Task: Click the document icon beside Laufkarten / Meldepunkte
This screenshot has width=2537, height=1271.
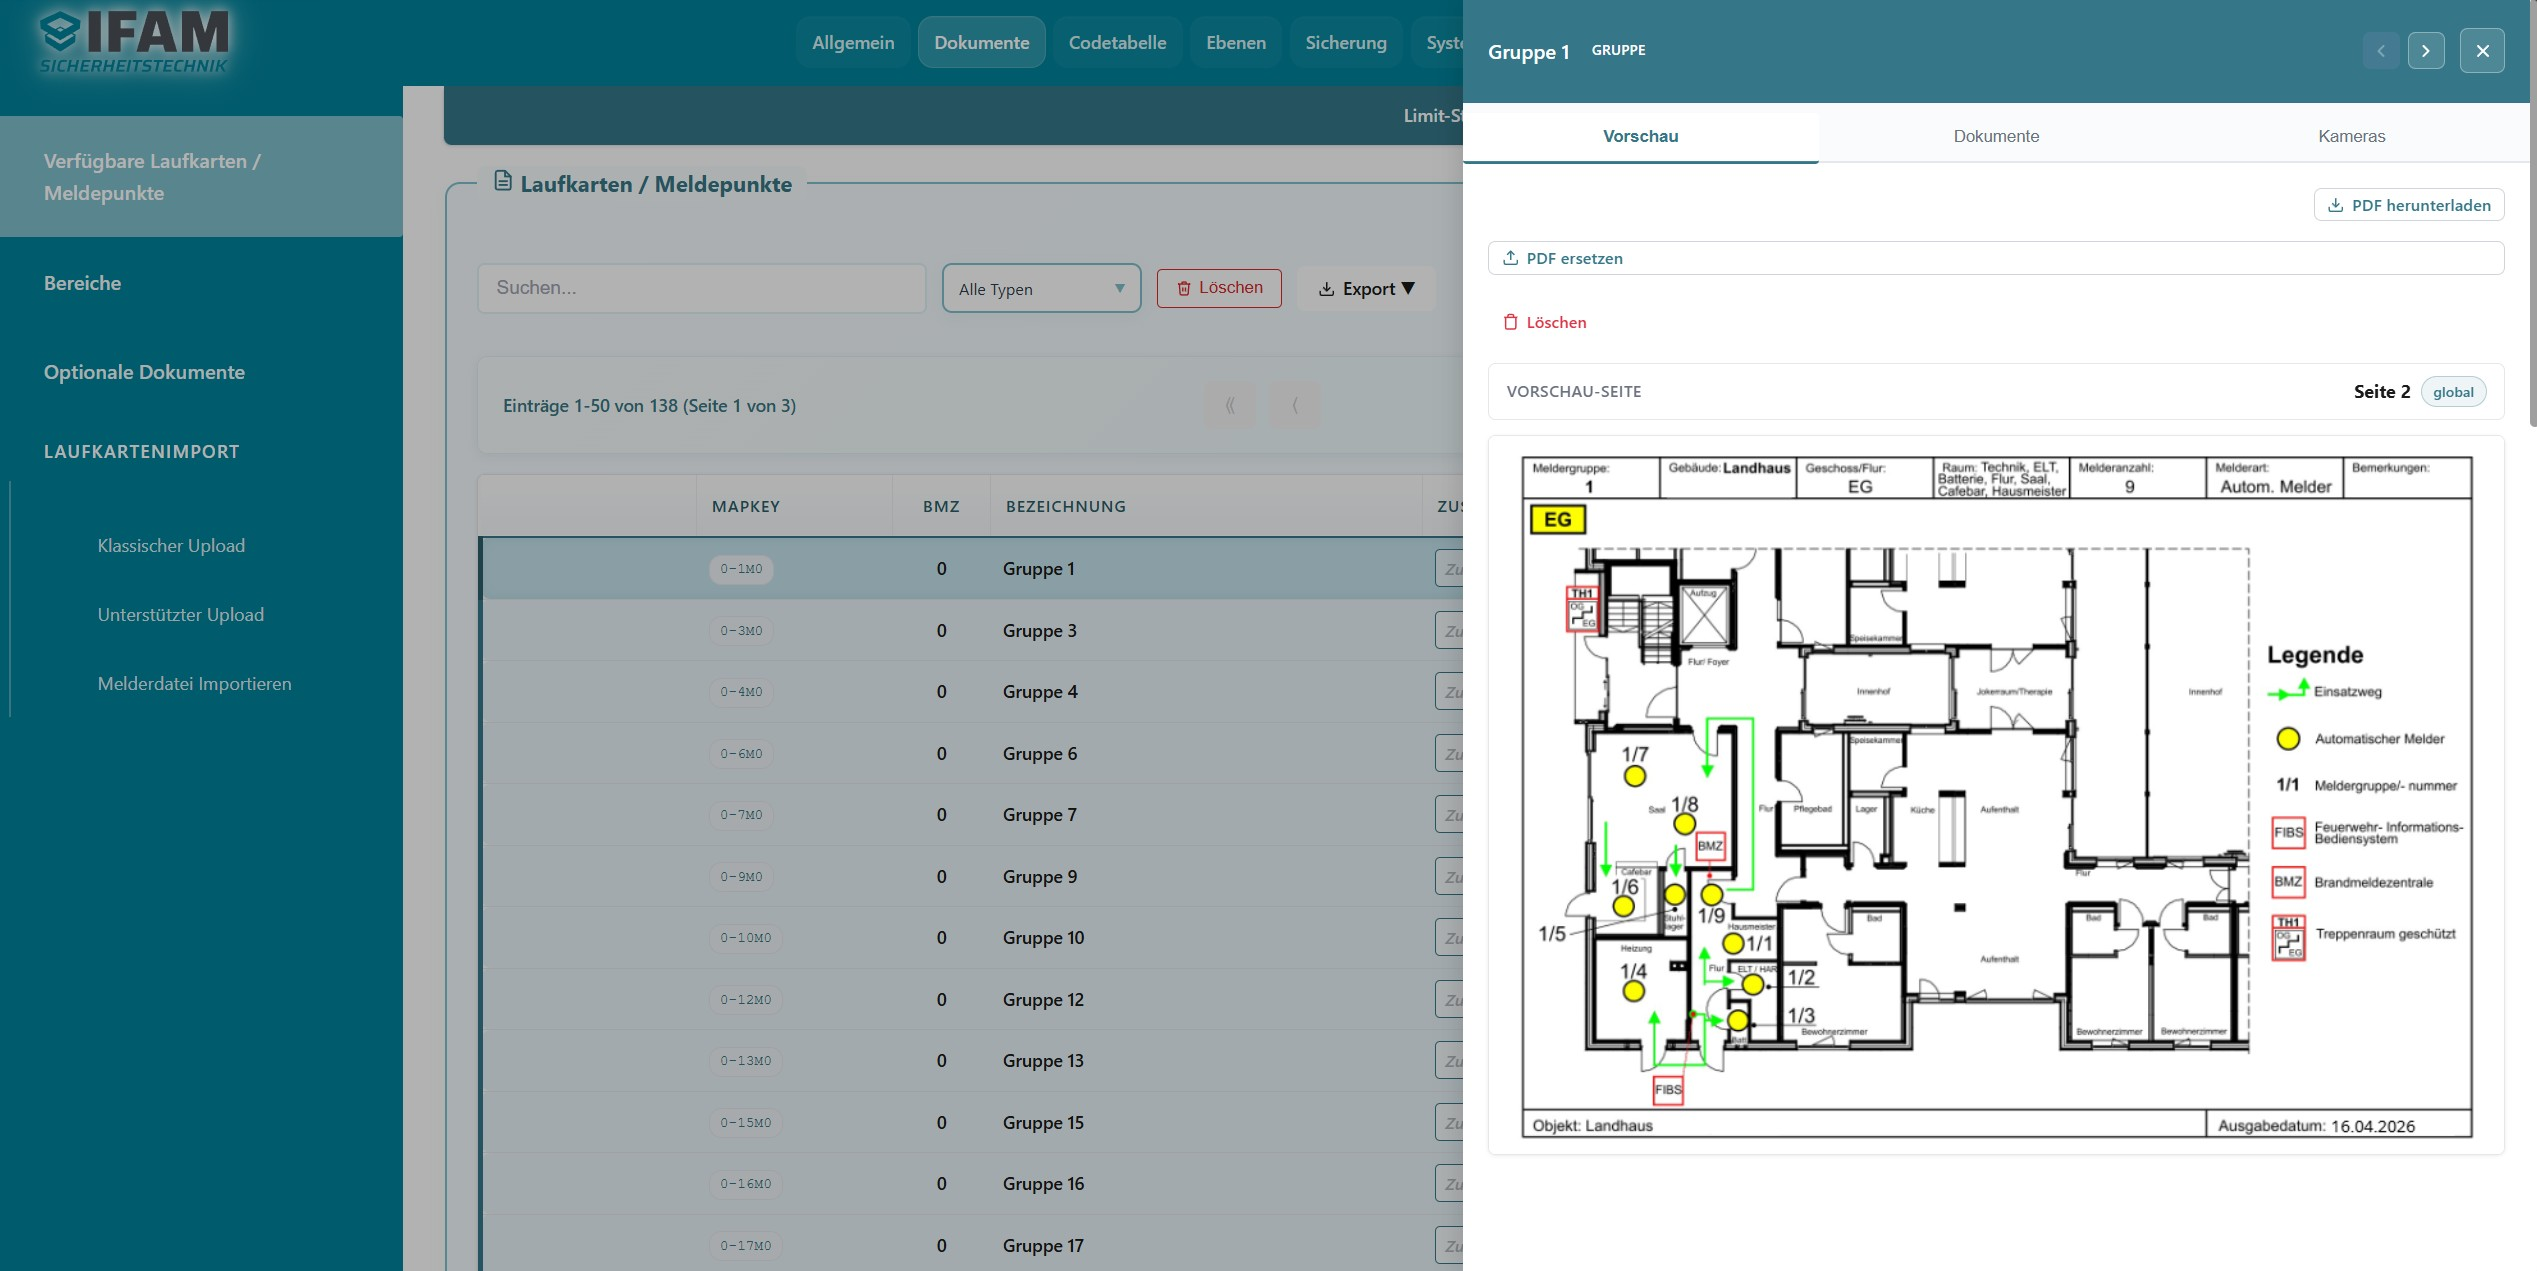Action: 503,181
